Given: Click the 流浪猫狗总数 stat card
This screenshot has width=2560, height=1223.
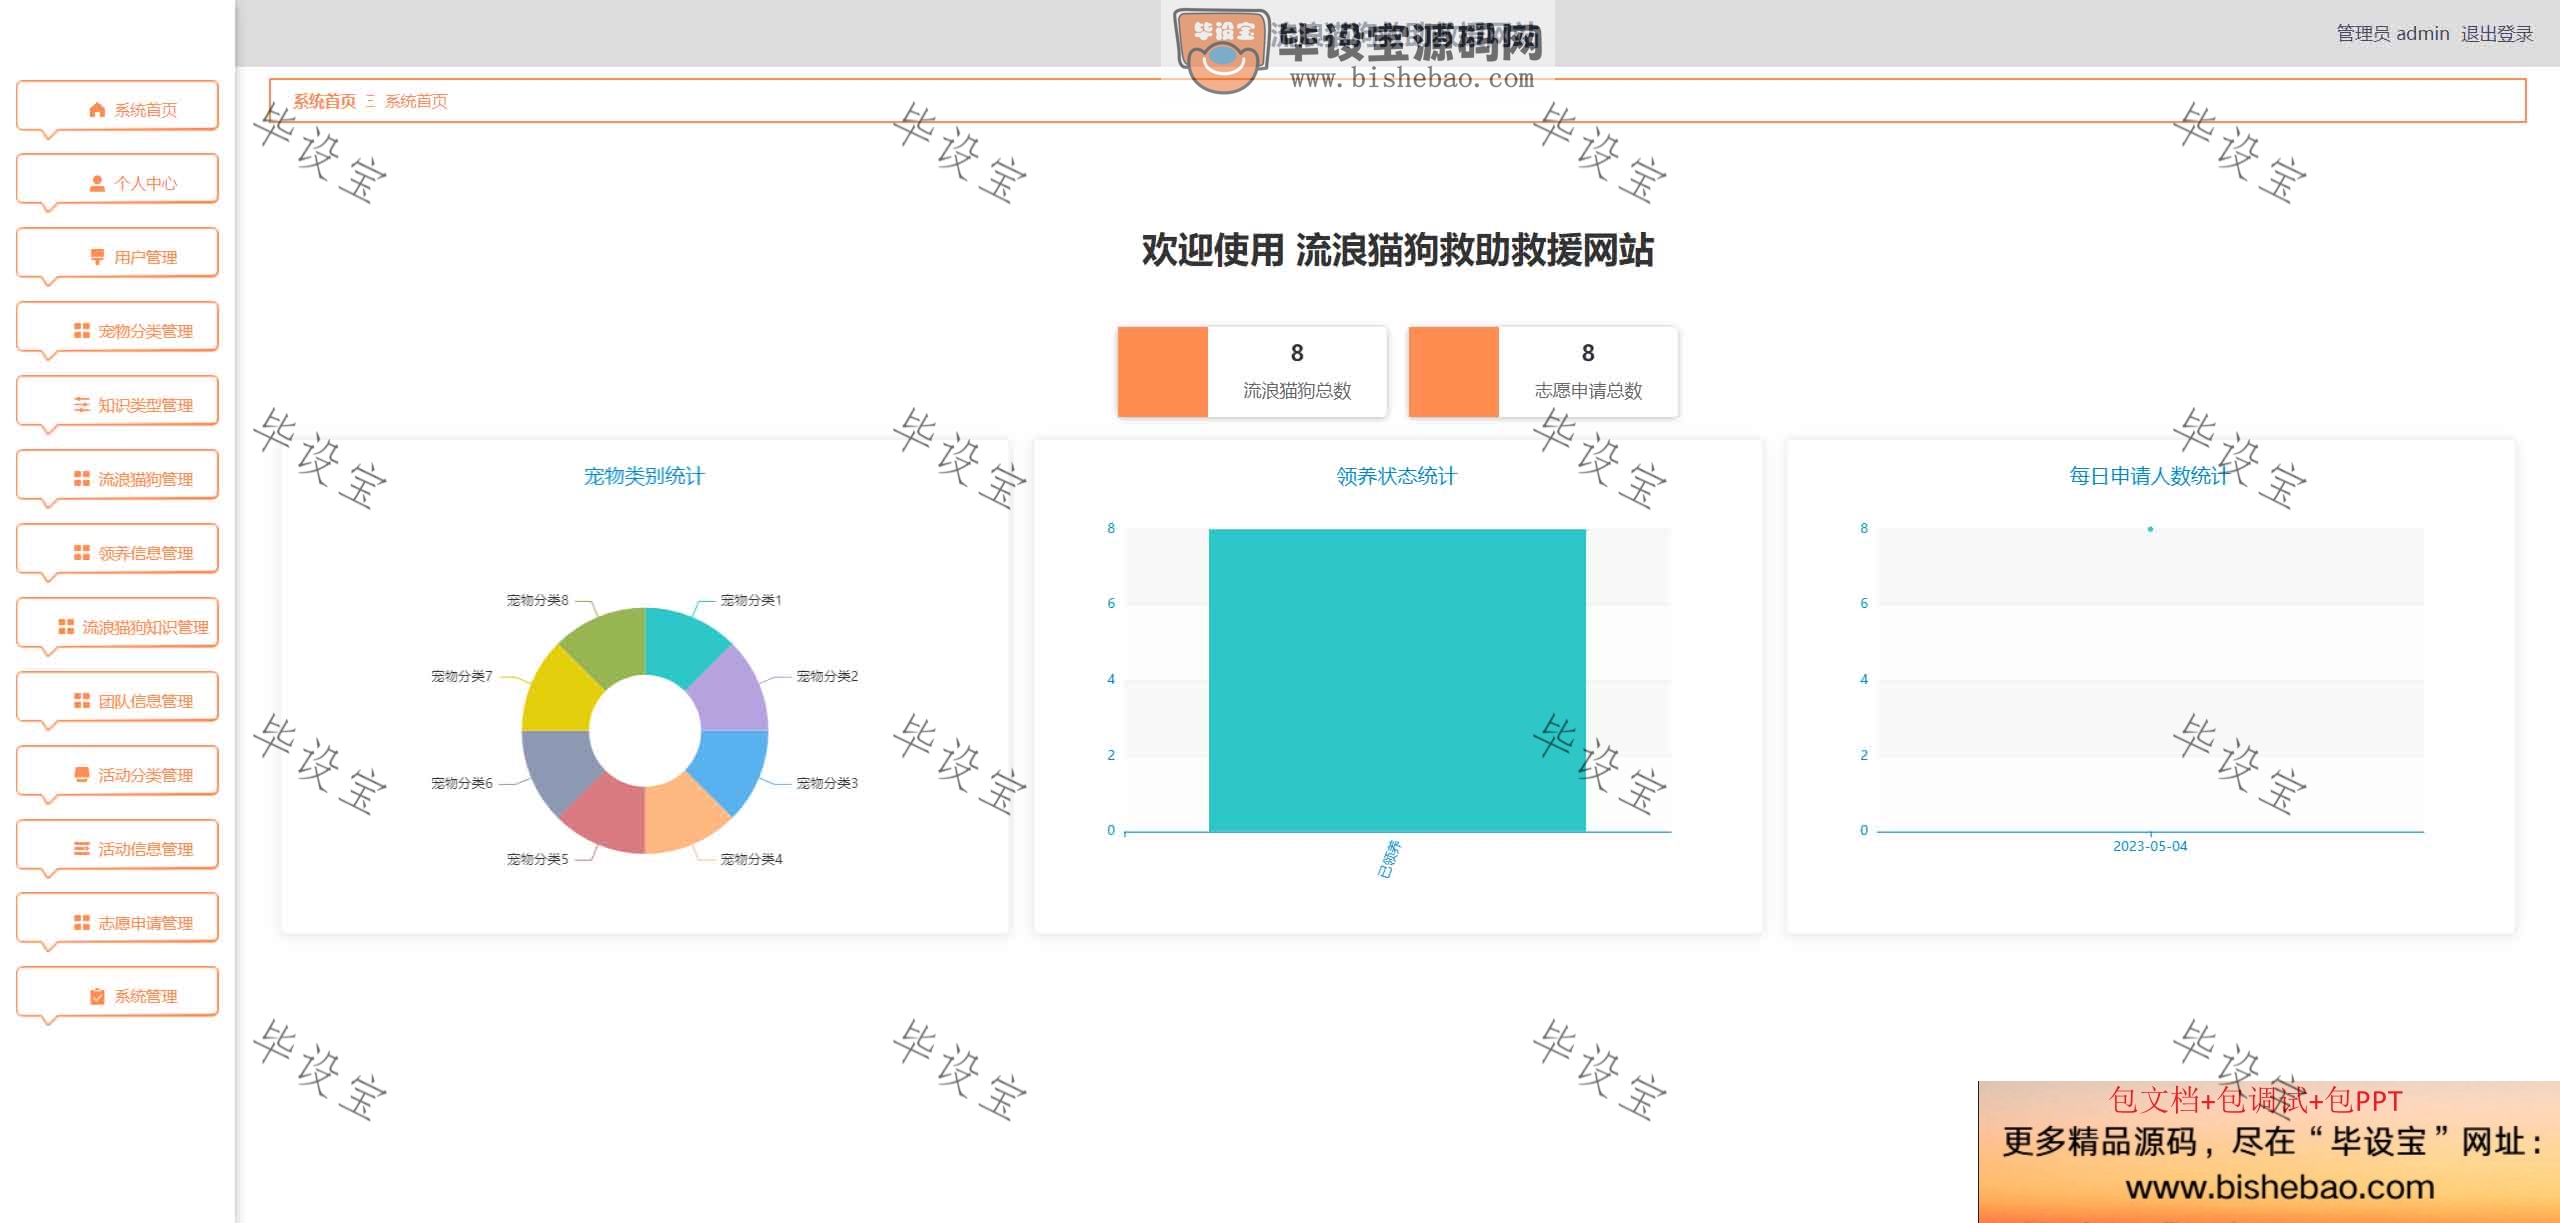Looking at the screenshot, I should (1252, 371).
